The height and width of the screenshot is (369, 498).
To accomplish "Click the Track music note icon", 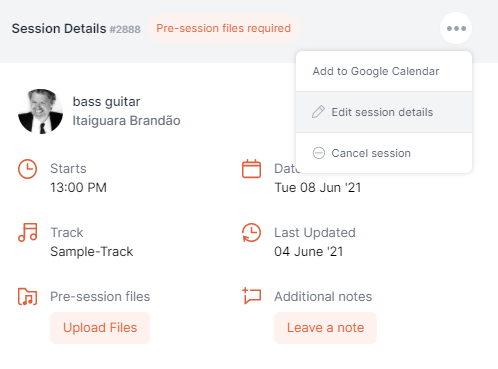I will [28, 232].
